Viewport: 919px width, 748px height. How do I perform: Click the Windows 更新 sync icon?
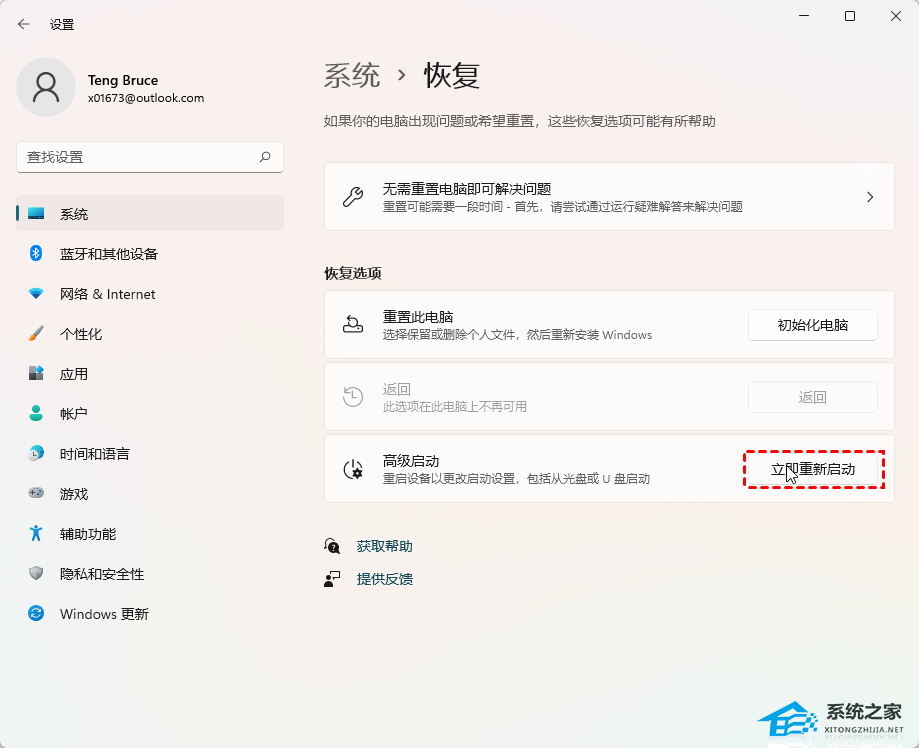pyautogui.click(x=36, y=614)
